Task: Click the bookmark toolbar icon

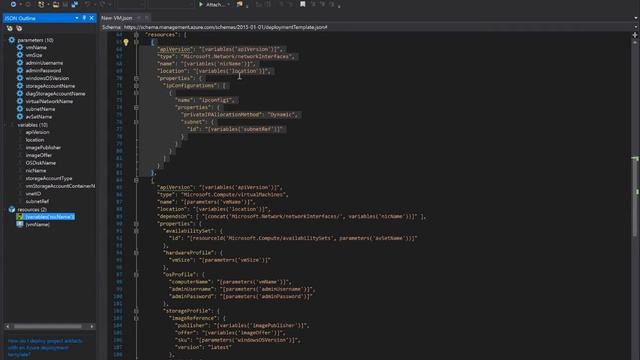Action: point(302,4)
